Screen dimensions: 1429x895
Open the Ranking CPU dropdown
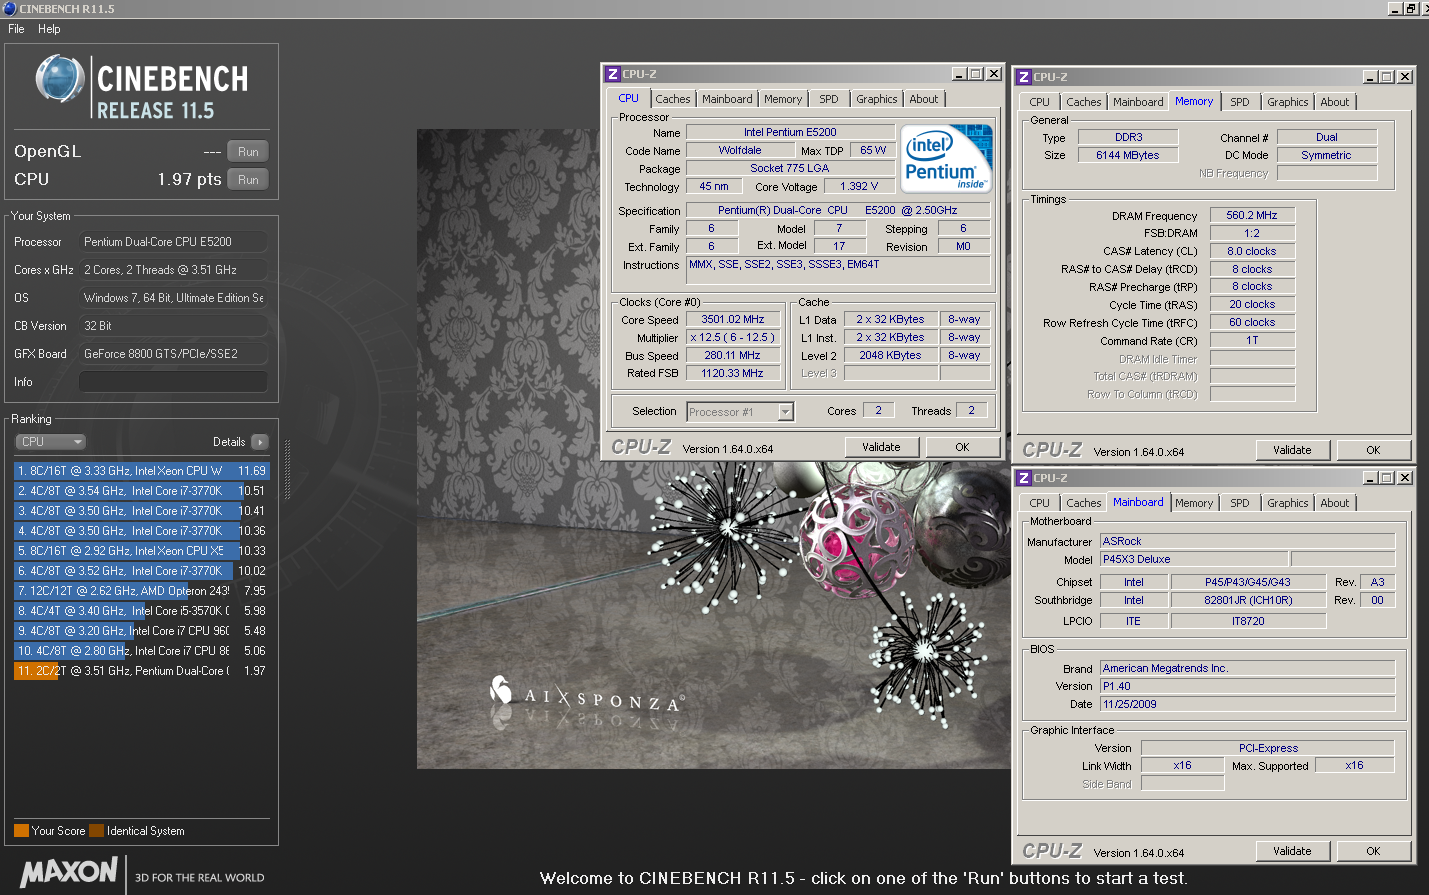[x=51, y=442]
